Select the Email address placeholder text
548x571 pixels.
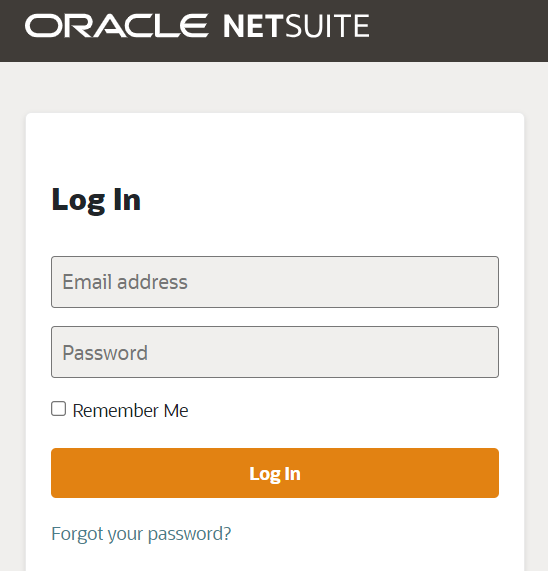[x=125, y=282]
